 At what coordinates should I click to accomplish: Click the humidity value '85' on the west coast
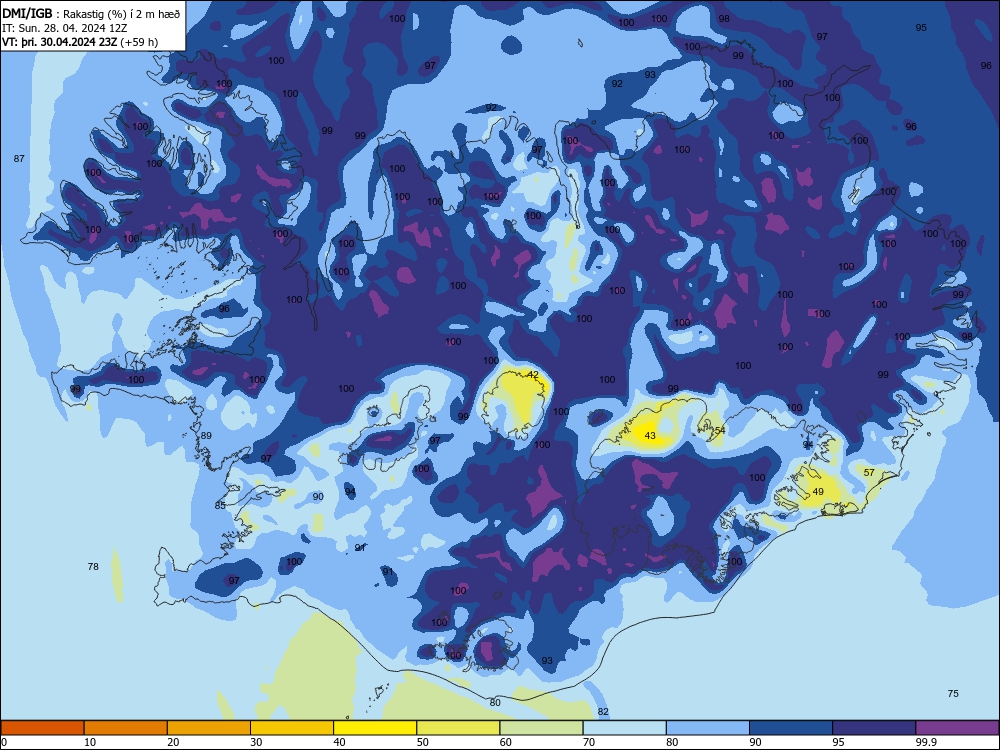pos(220,506)
